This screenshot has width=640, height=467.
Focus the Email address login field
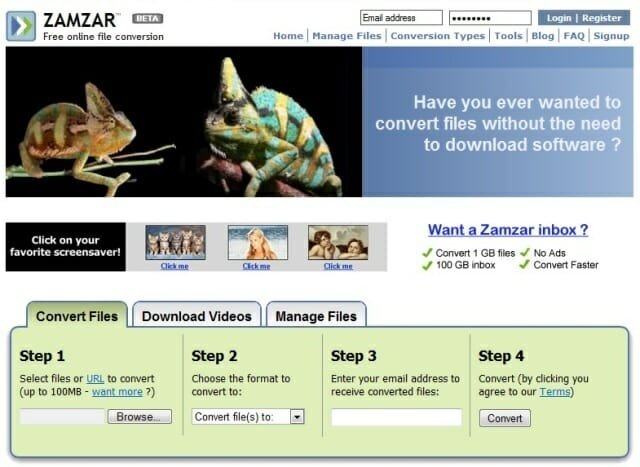click(400, 18)
